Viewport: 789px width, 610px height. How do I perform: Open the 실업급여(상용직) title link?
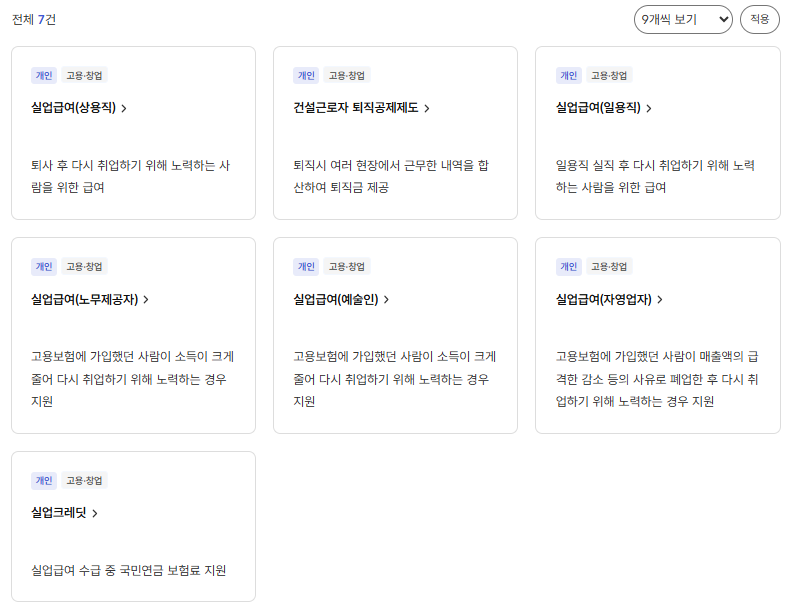pyautogui.click(x=73, y=108)
